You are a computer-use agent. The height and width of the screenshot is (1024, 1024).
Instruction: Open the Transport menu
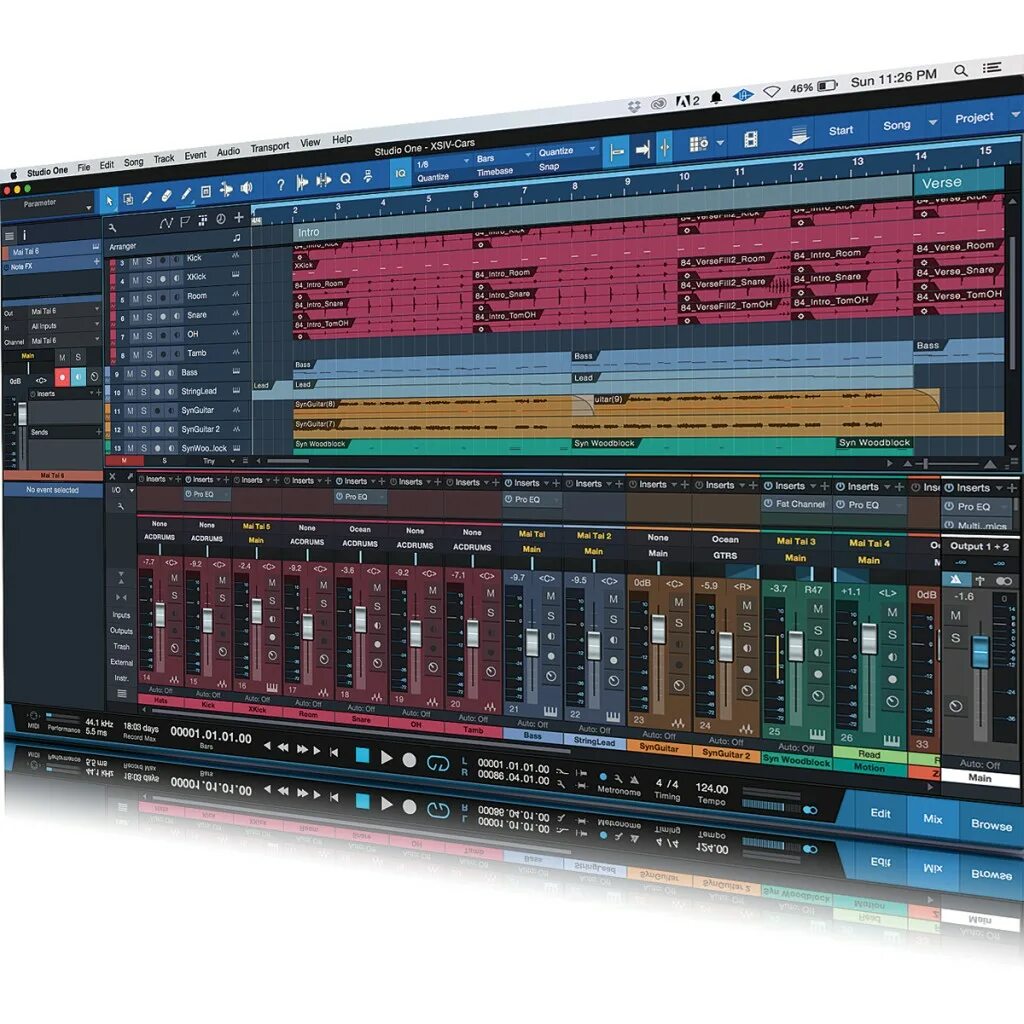(x=270, y=147)
